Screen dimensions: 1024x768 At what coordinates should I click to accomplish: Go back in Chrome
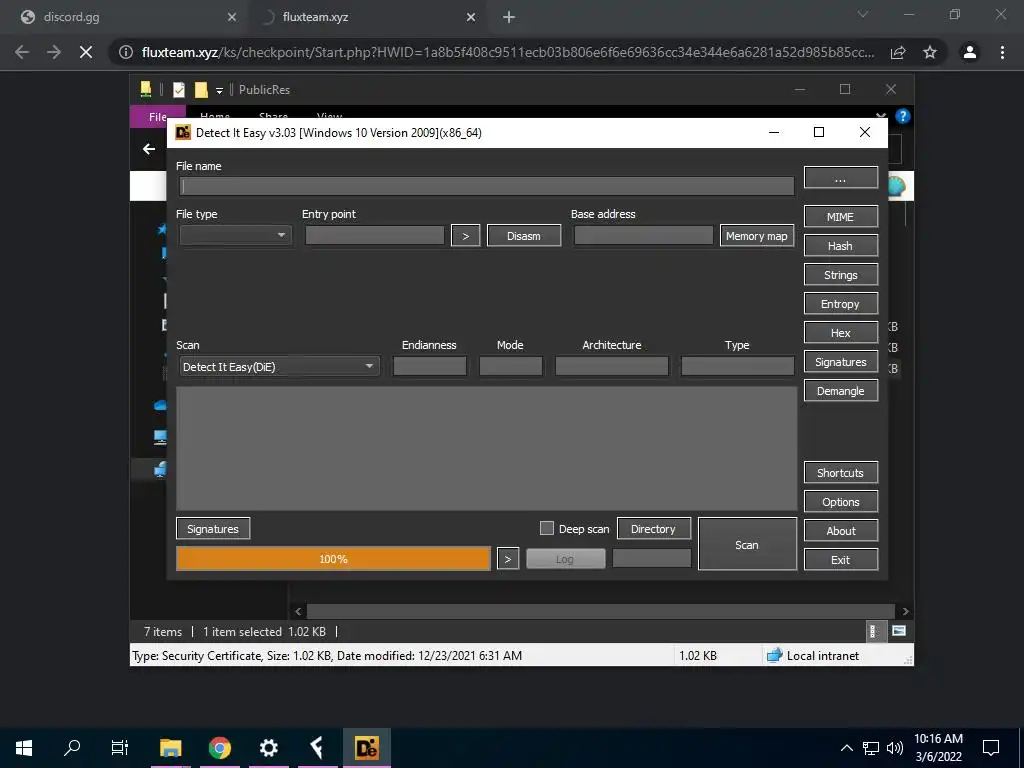(22, 52)
